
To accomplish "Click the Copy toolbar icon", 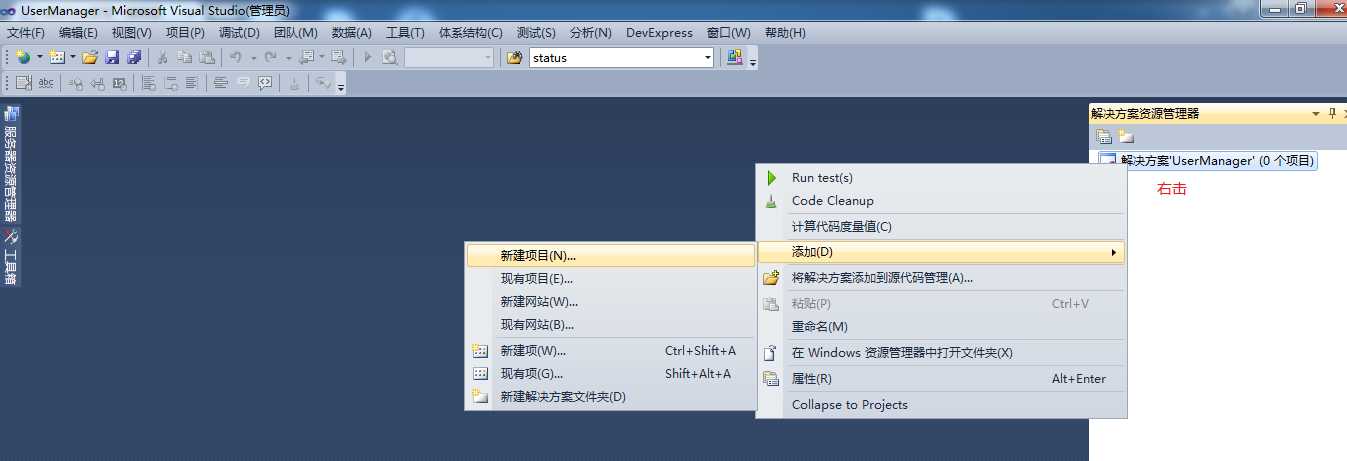I will (184, 58).
